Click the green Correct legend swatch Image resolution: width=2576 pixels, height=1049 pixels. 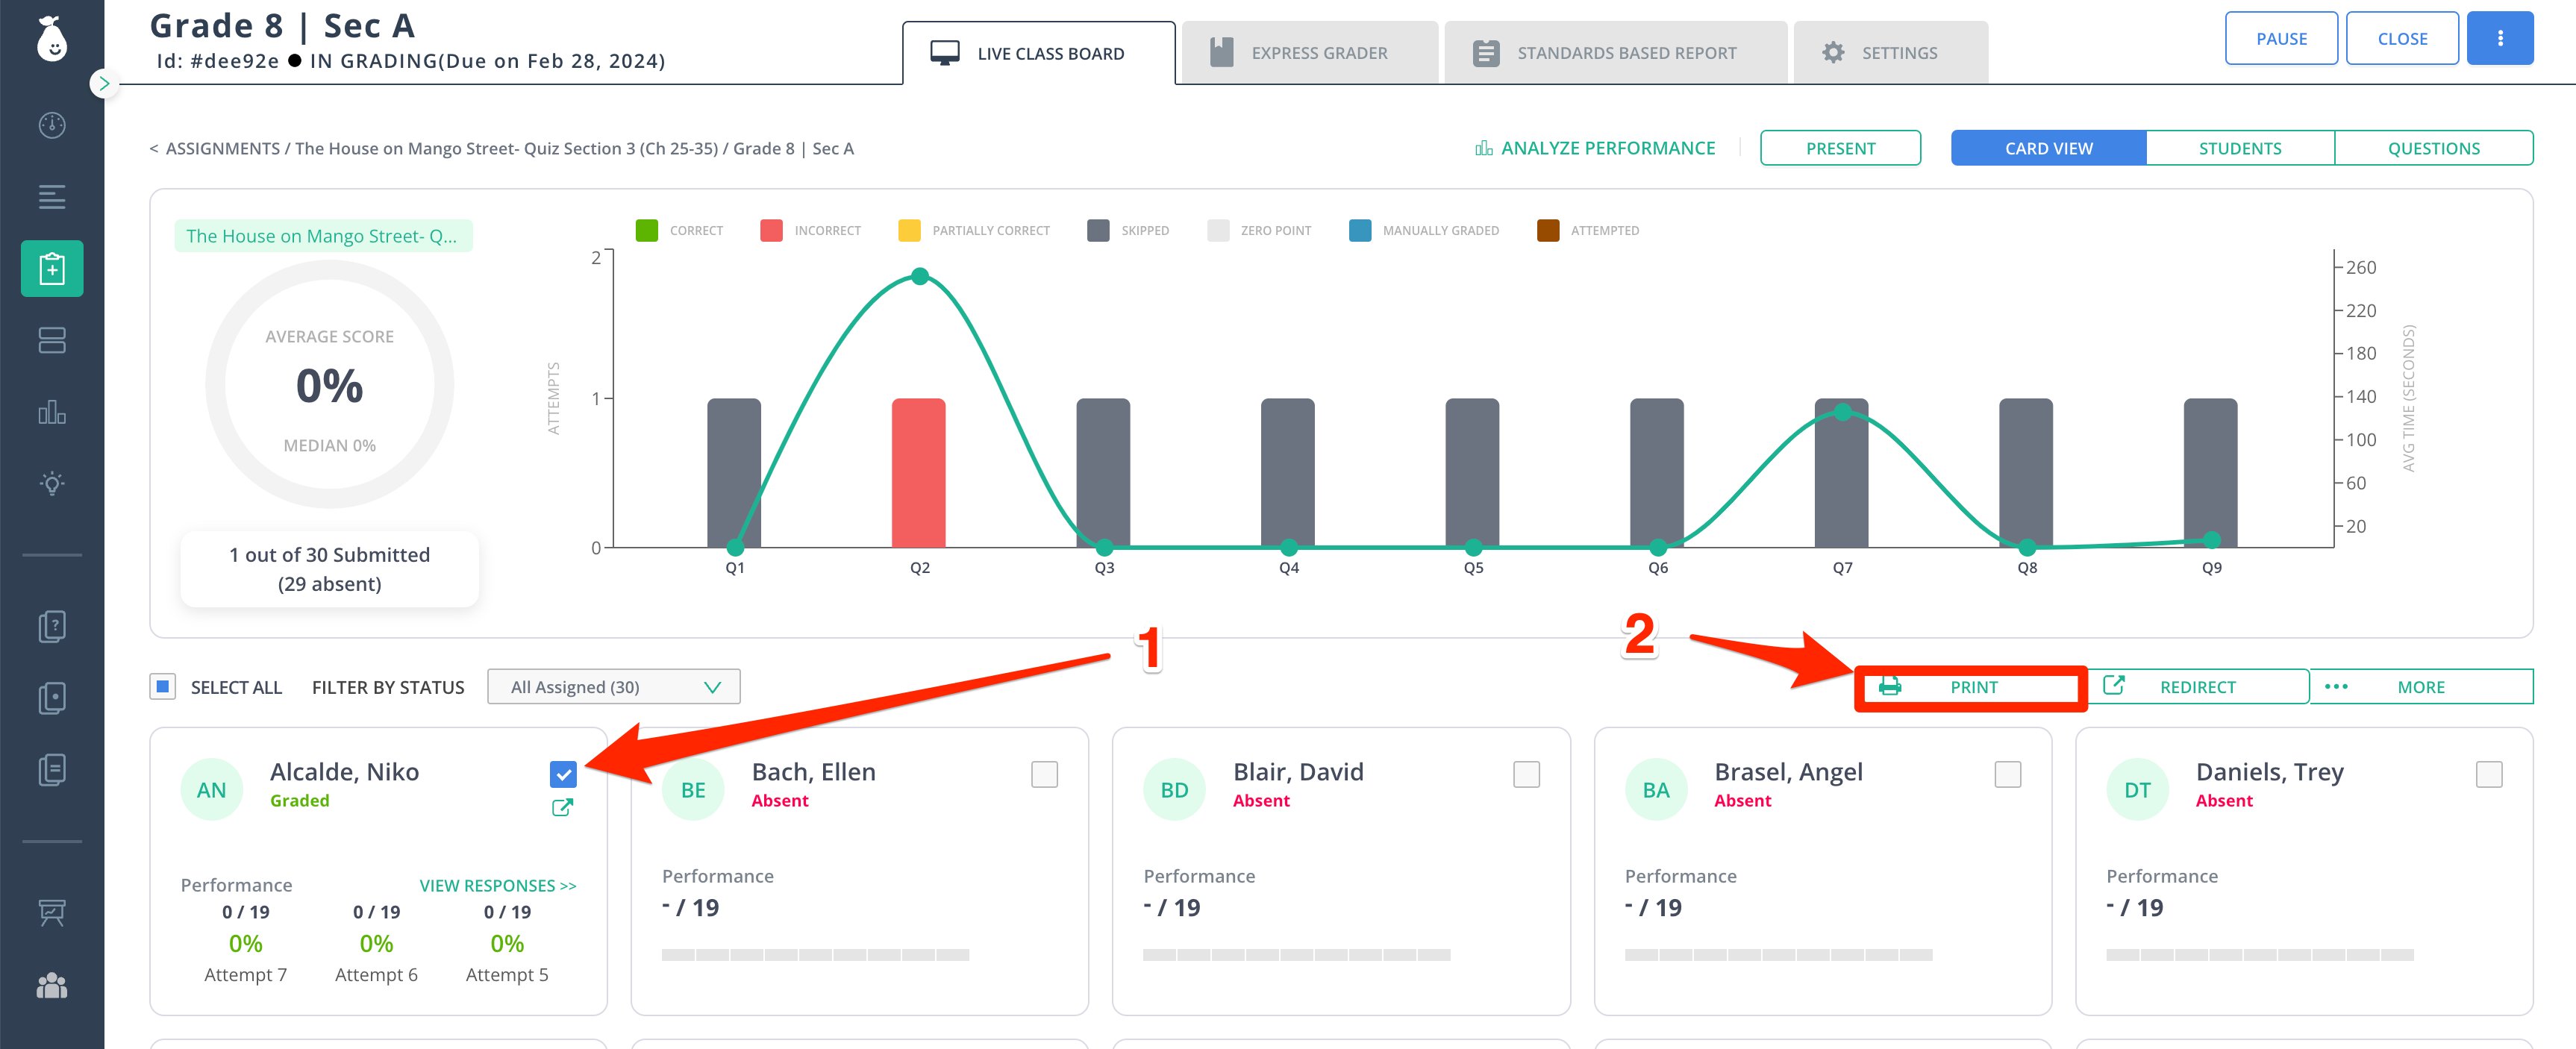tap(646, 230)
